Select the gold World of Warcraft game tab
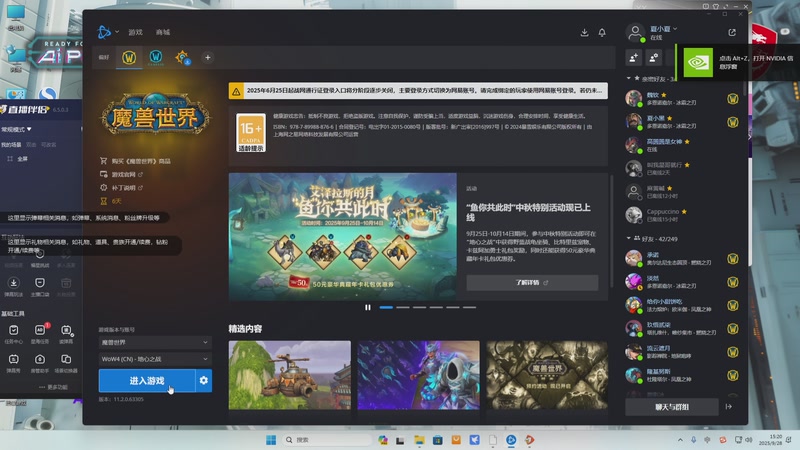Image resolution: width=800 pixels, height=450 pixels. tap(129, 58)
